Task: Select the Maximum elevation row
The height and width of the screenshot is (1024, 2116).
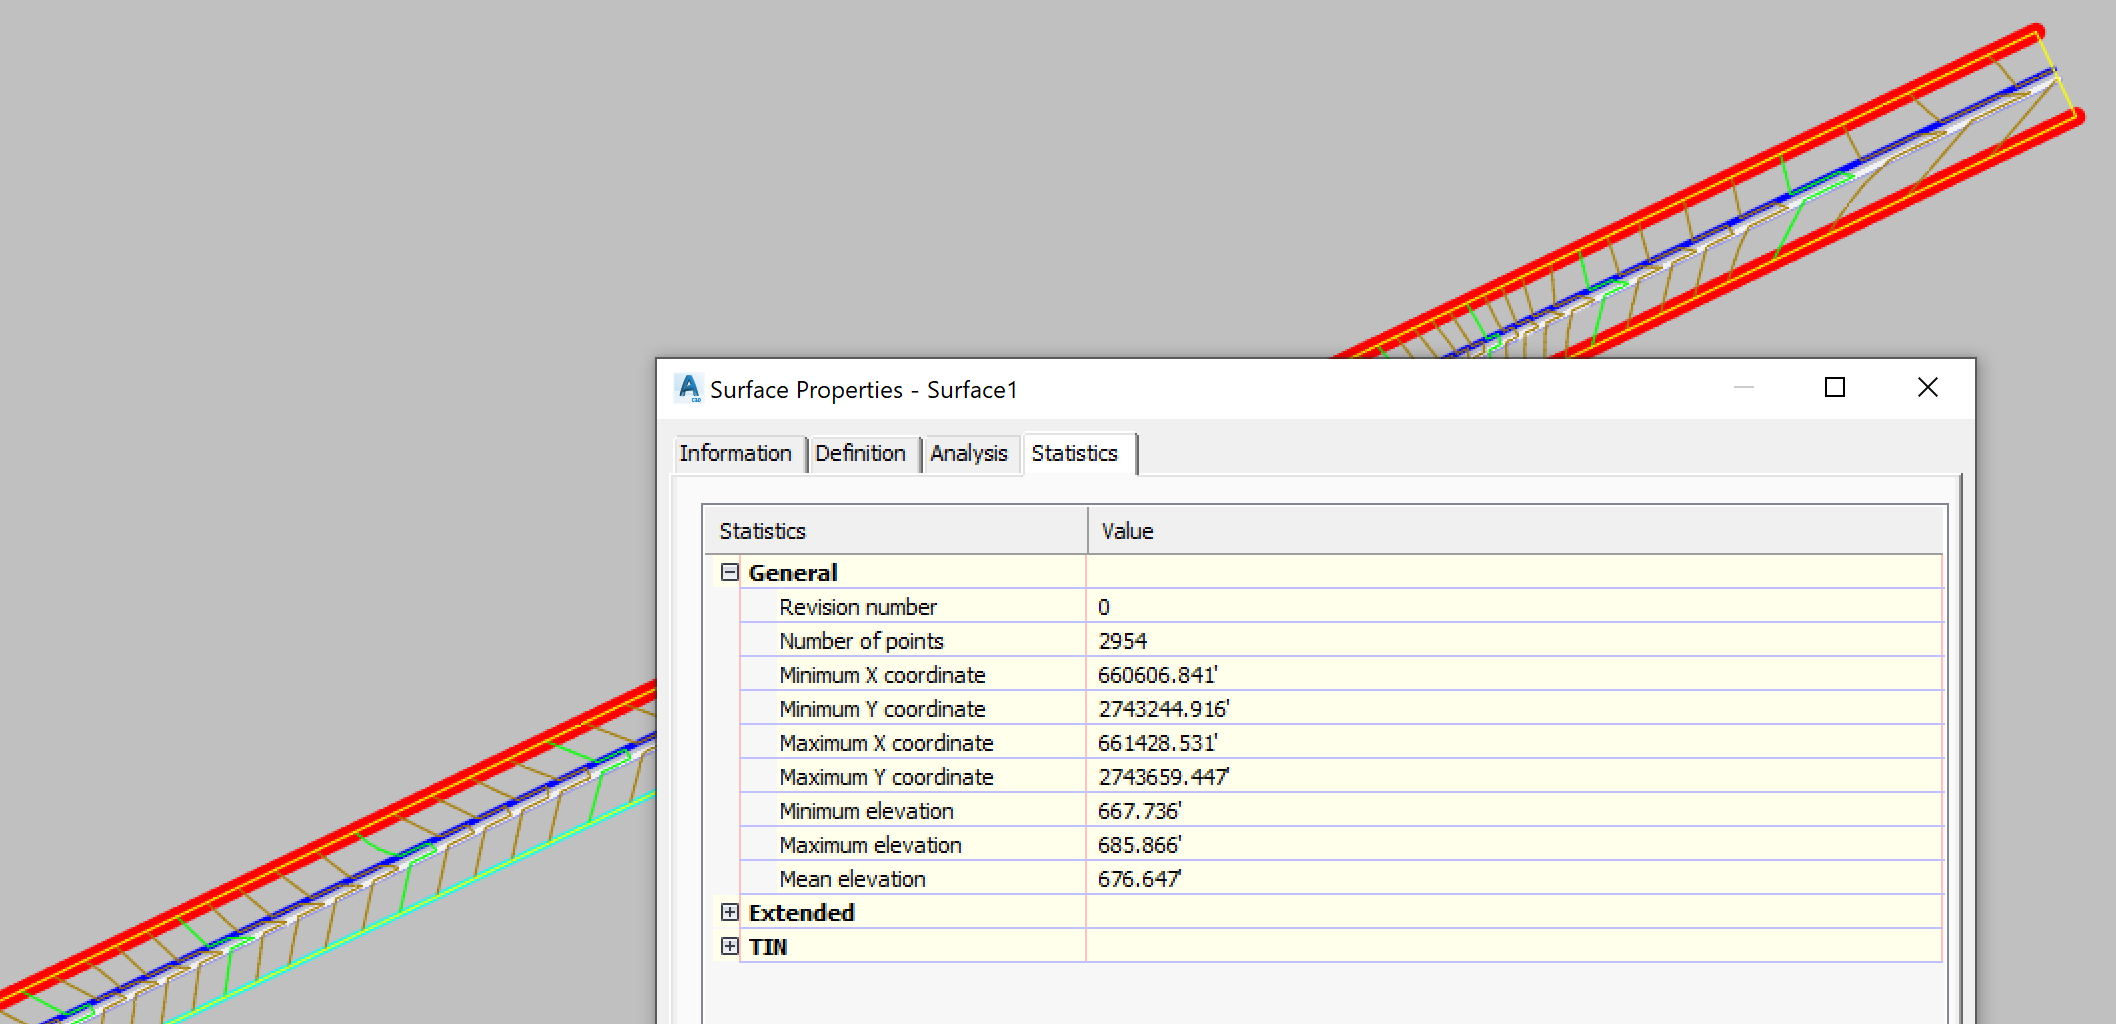Action: [x=871, y=844]
